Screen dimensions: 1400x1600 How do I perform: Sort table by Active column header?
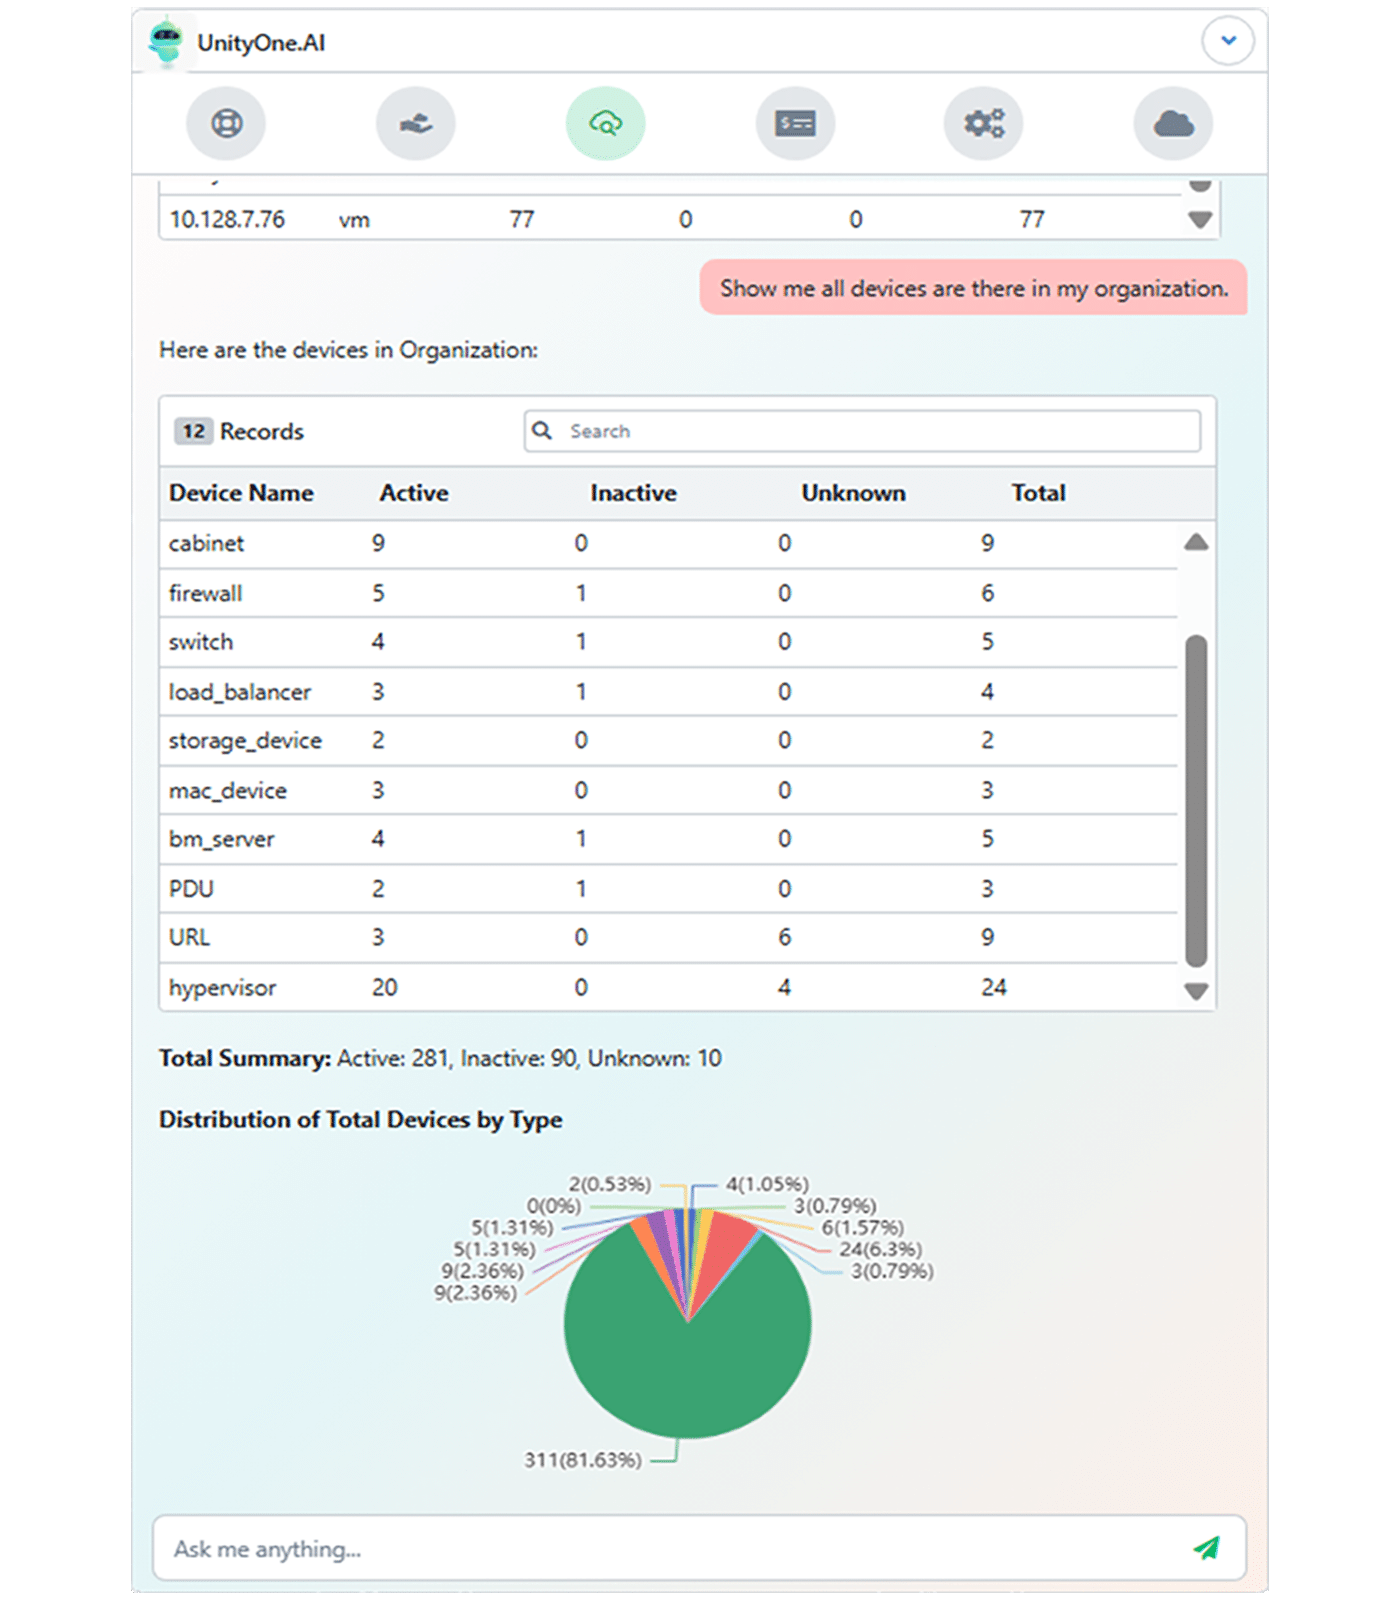coord(414,493)
